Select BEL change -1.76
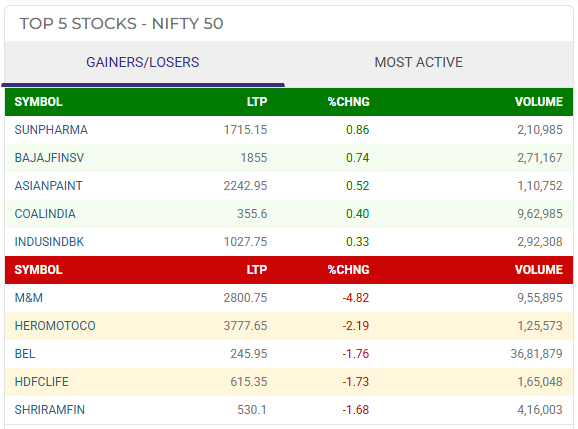The height and width of the screenshot is (429, 578). point(356,354)
